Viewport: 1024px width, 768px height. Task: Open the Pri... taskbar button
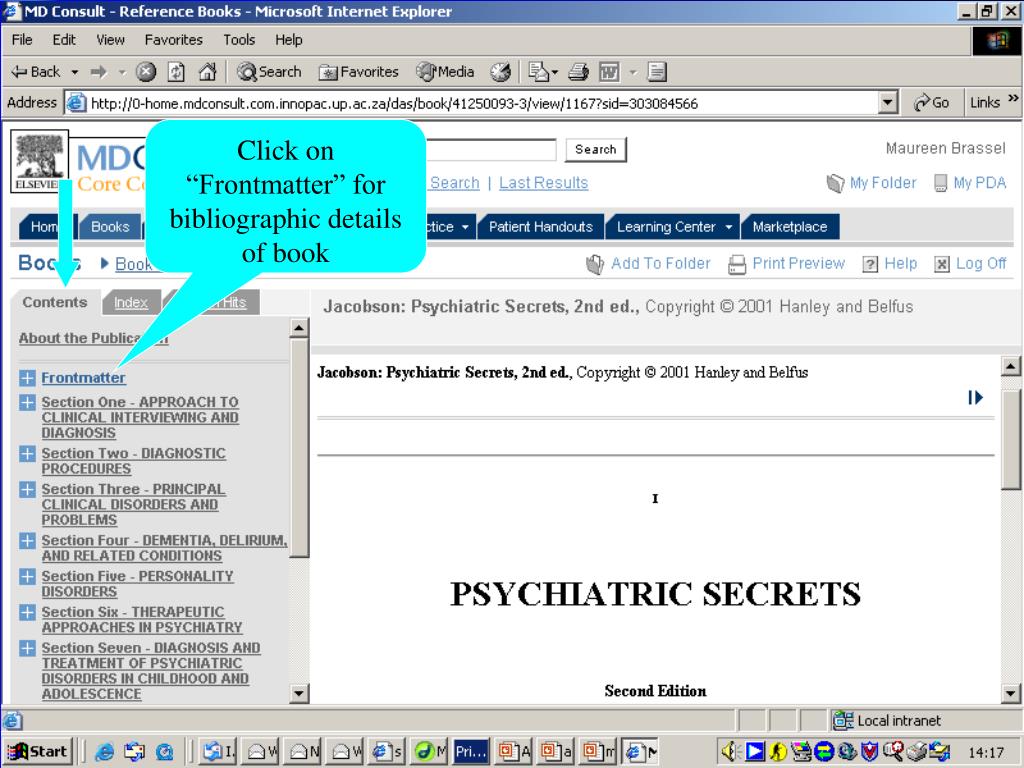(x=471, y=752)
